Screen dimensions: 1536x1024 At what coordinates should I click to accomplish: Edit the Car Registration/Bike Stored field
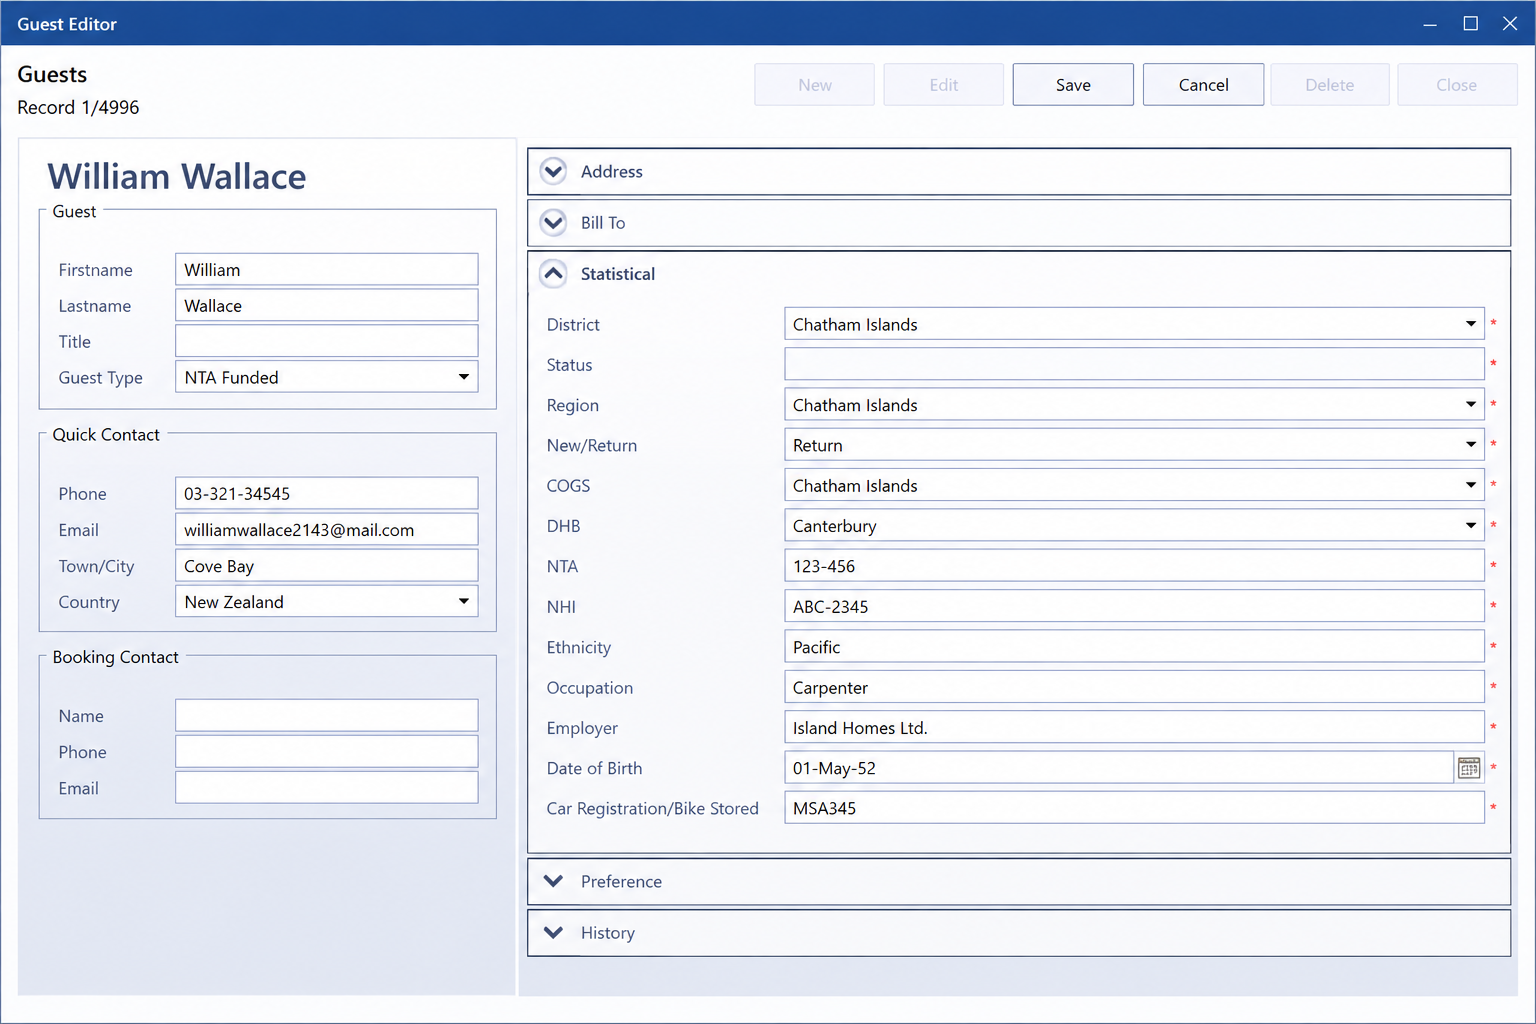(x=1134, y=808)
